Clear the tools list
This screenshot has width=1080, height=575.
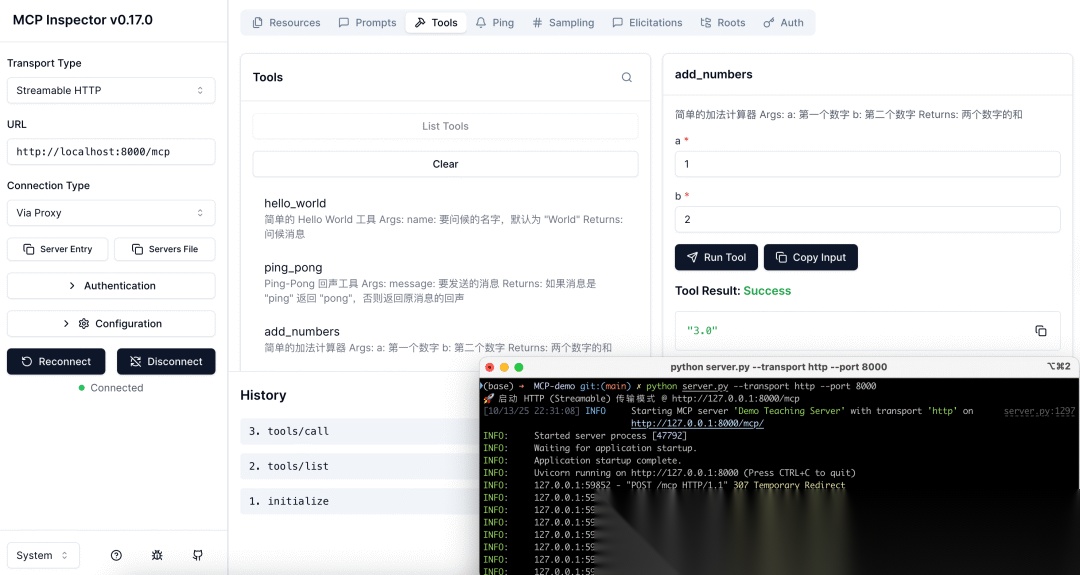pos(445,164)
